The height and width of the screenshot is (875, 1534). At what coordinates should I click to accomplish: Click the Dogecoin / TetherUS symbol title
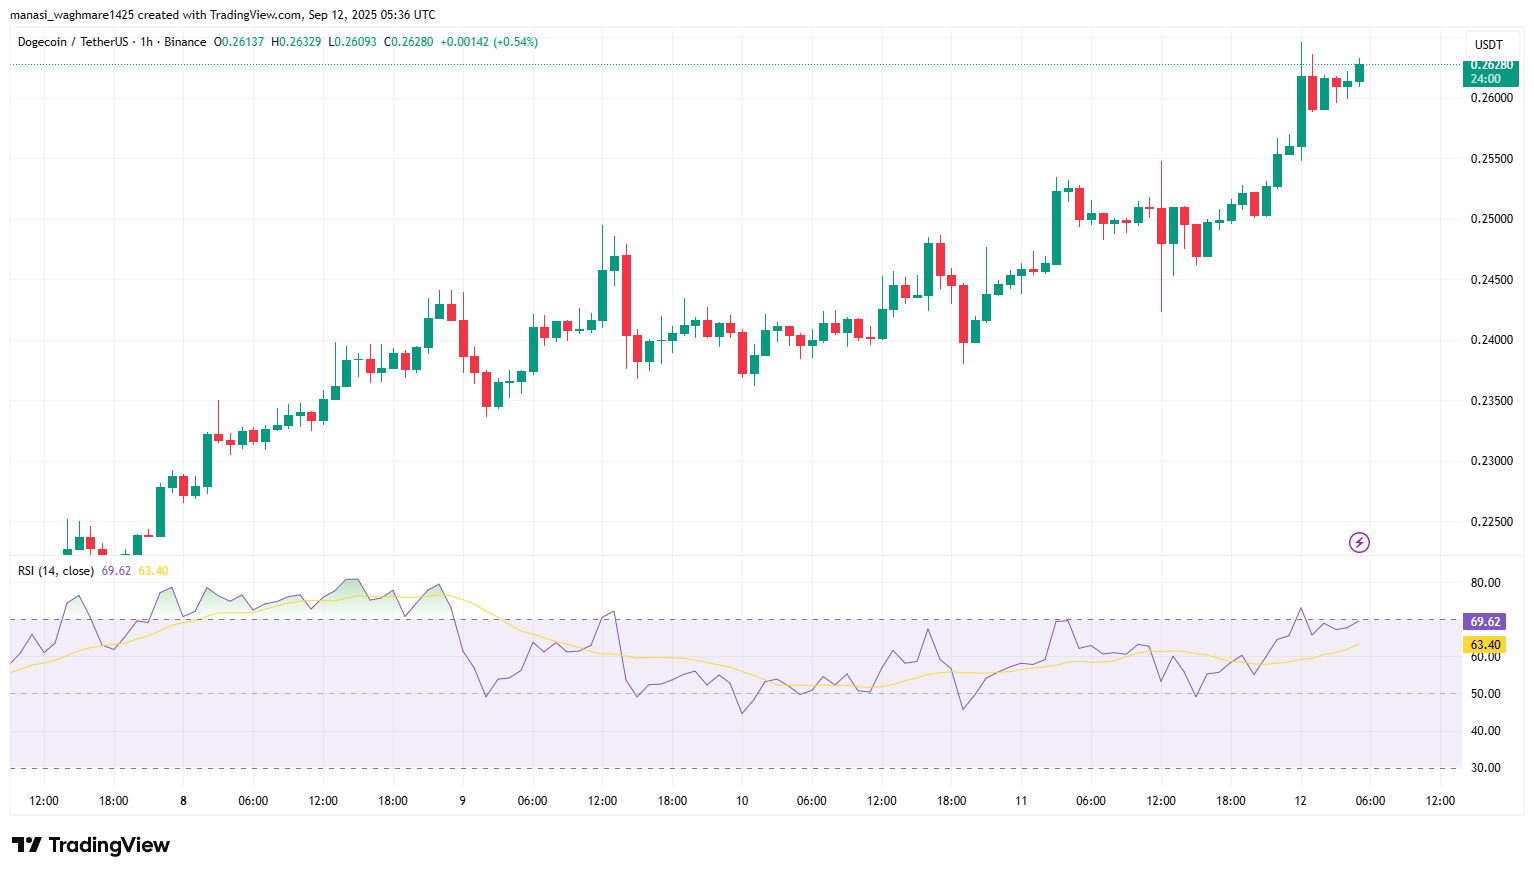(73, 42)
